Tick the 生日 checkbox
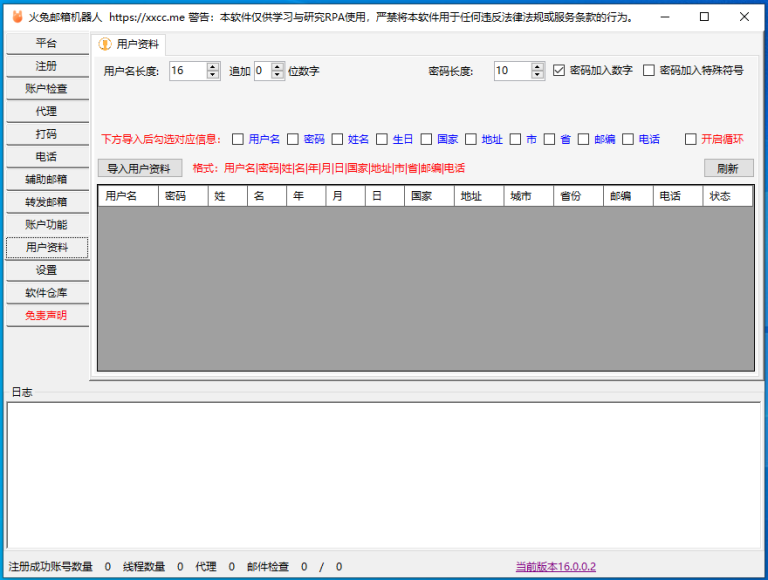This screenshot has height=580, width=768. (x=382, y=139)
